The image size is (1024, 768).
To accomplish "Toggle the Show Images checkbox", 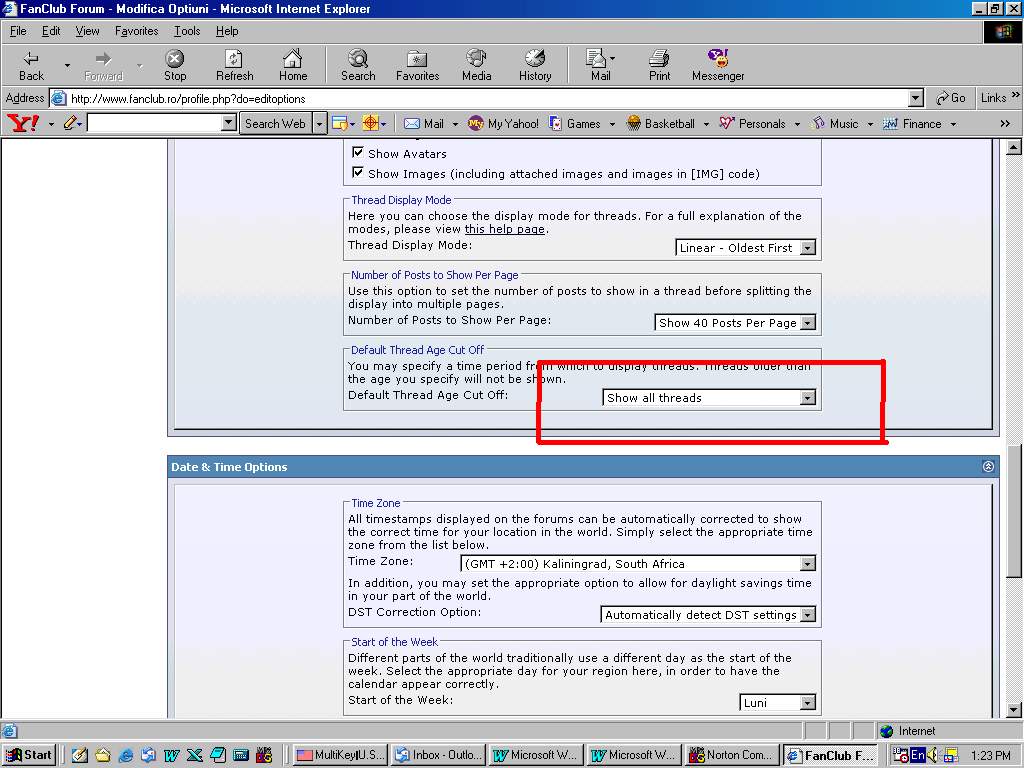I will tap(357, 172).
